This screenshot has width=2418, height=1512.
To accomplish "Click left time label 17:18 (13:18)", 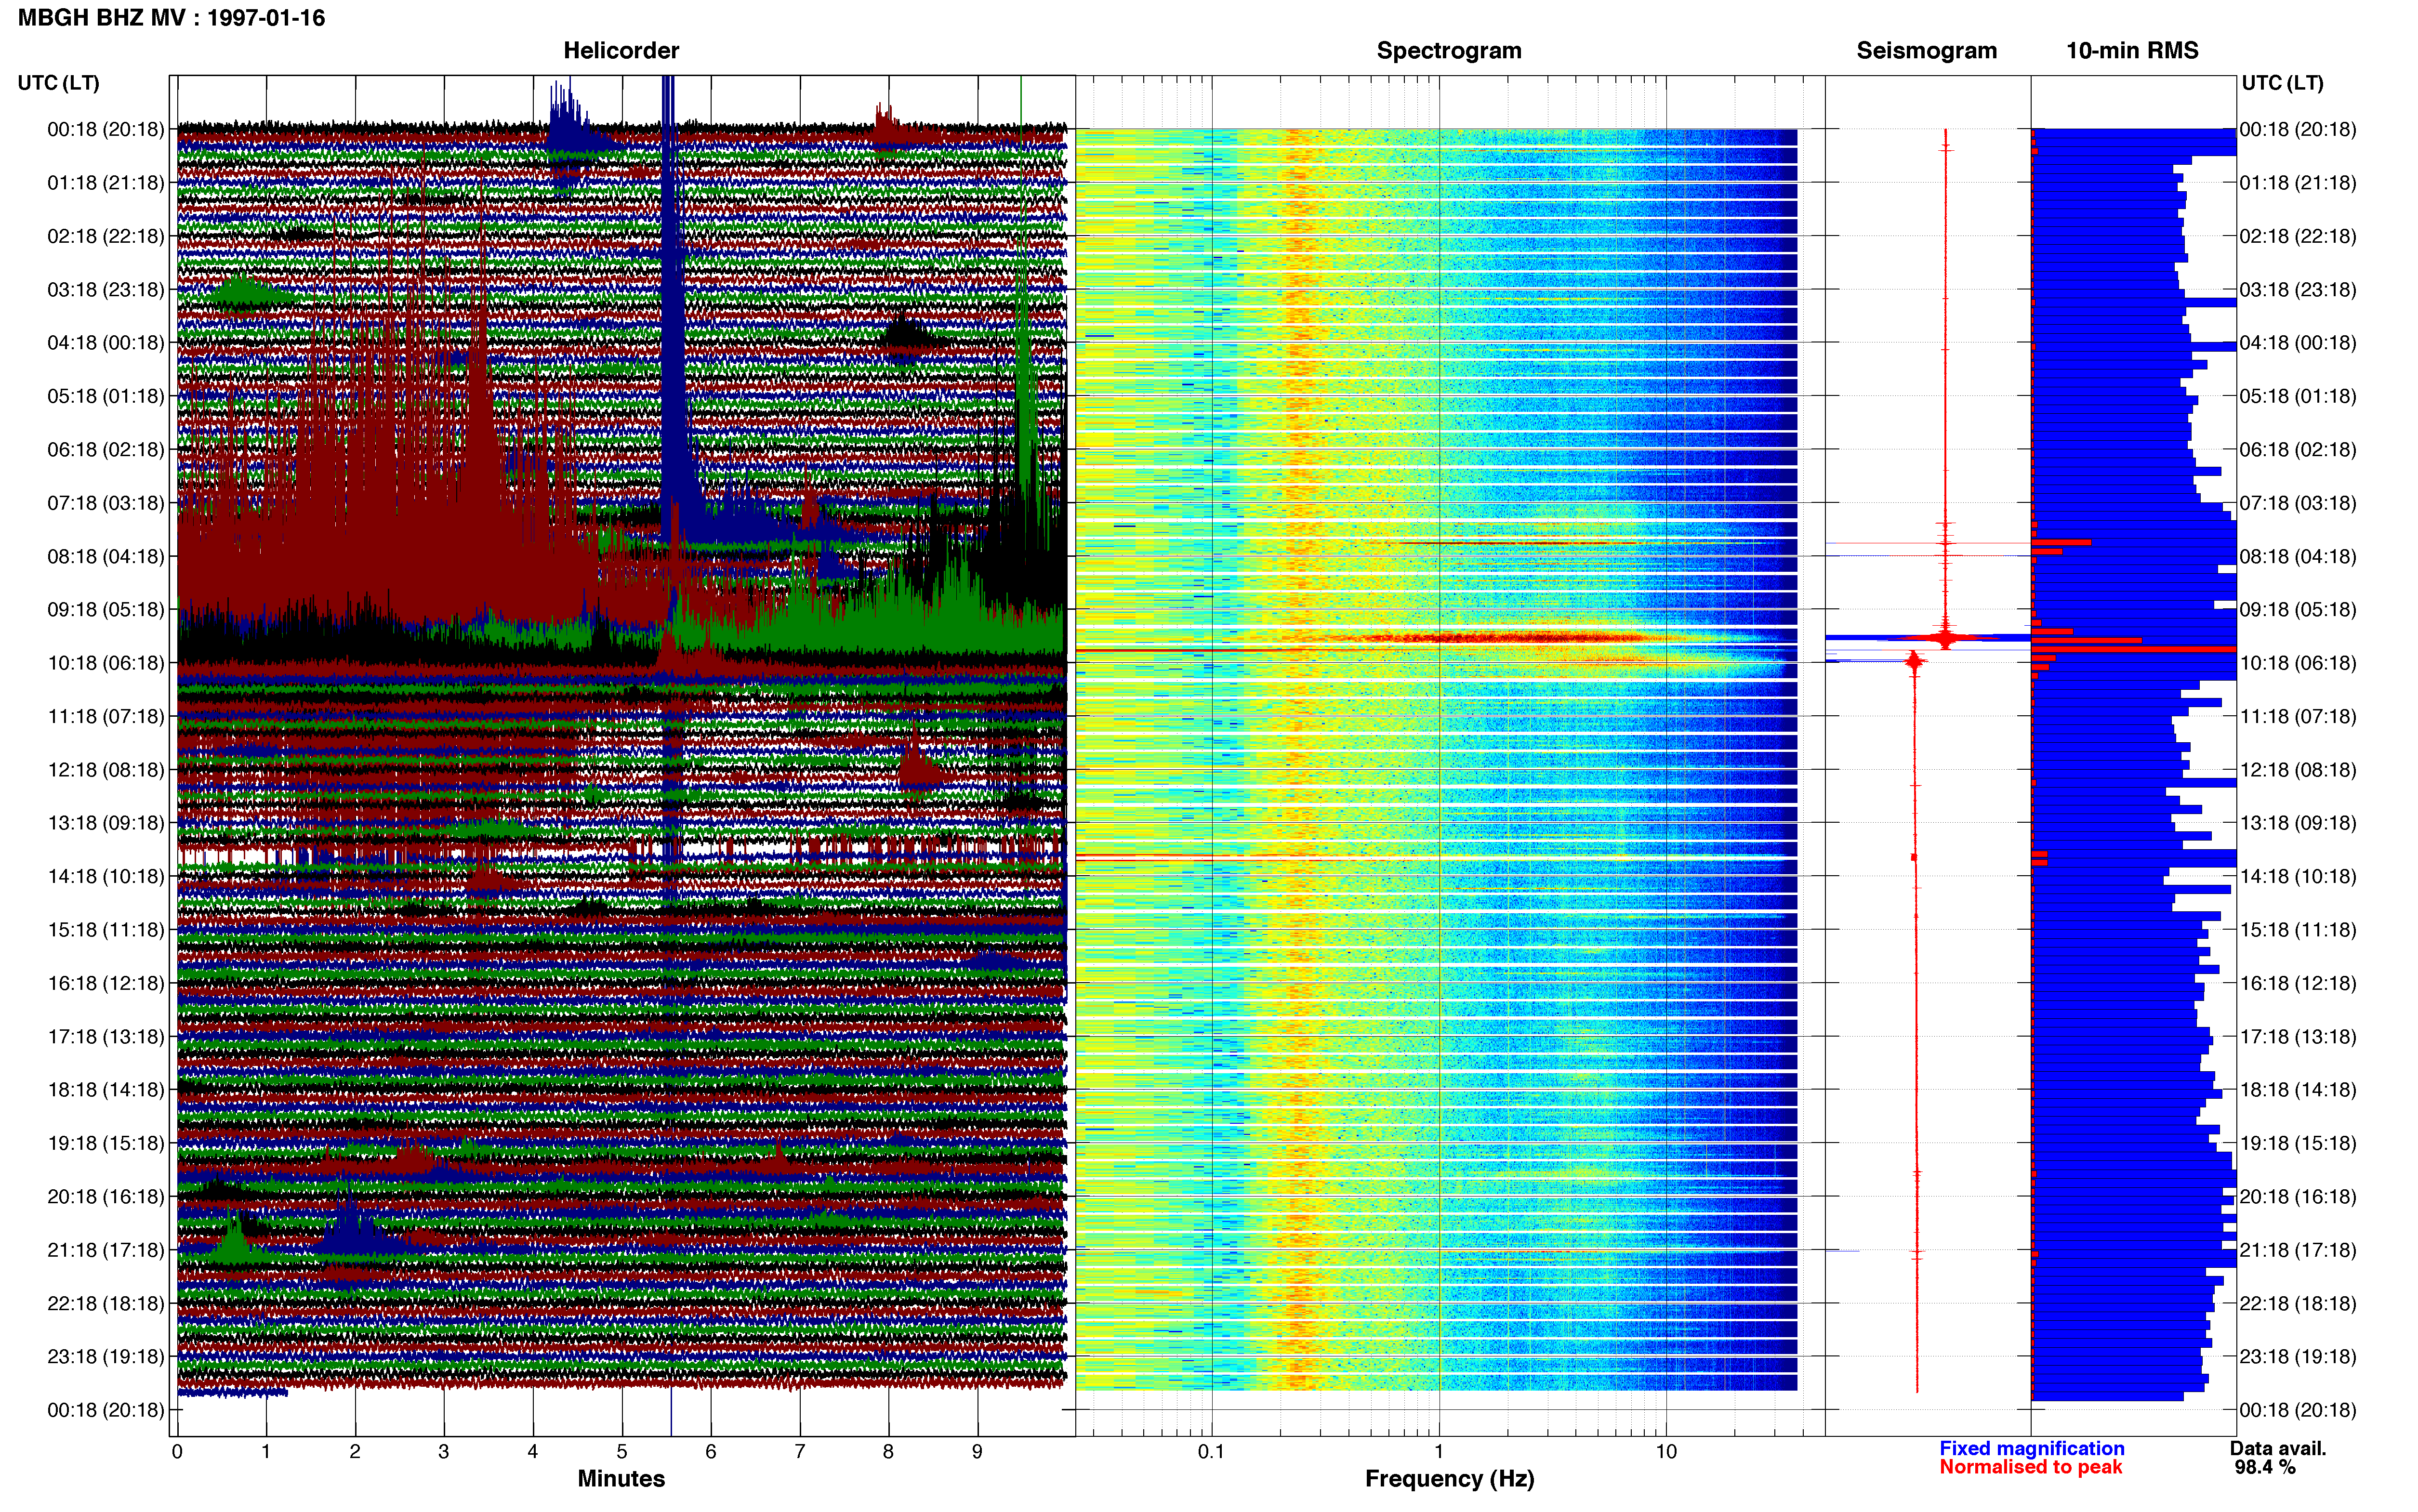I will (x=106, y=1037).
